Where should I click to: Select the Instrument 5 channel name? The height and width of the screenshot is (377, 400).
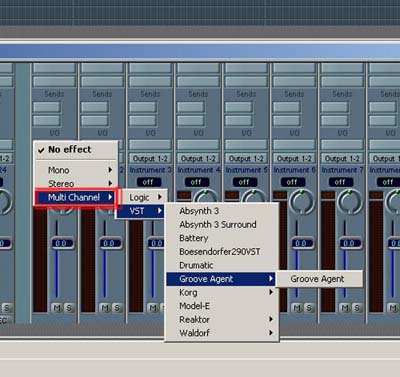pos(247,170)
